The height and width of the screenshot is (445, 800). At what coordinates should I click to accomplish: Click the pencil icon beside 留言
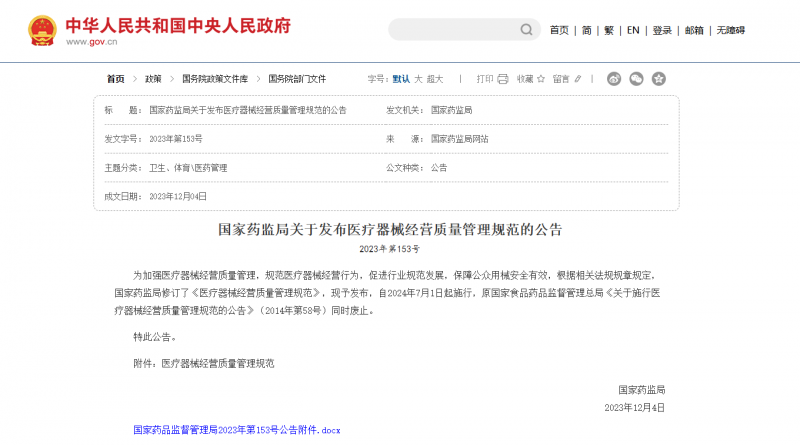[x=578, y=79]
